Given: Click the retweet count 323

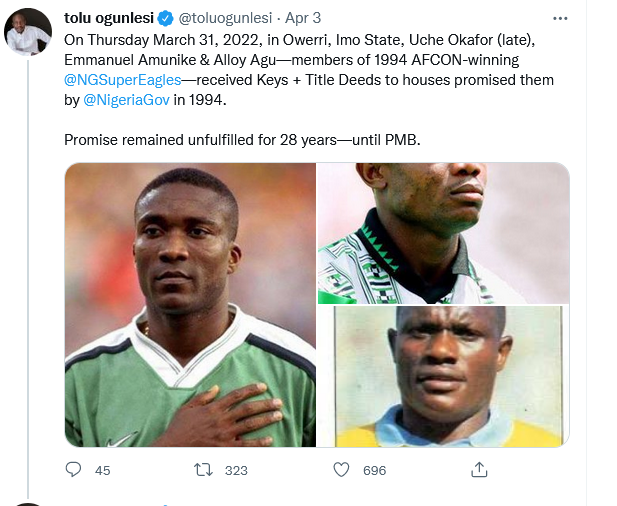Looking at the screenshot, I should [236, 470].
